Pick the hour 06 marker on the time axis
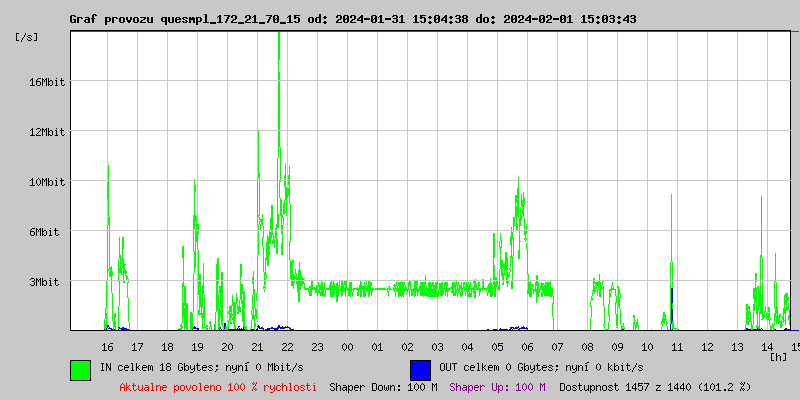 [x=527, y=347]
